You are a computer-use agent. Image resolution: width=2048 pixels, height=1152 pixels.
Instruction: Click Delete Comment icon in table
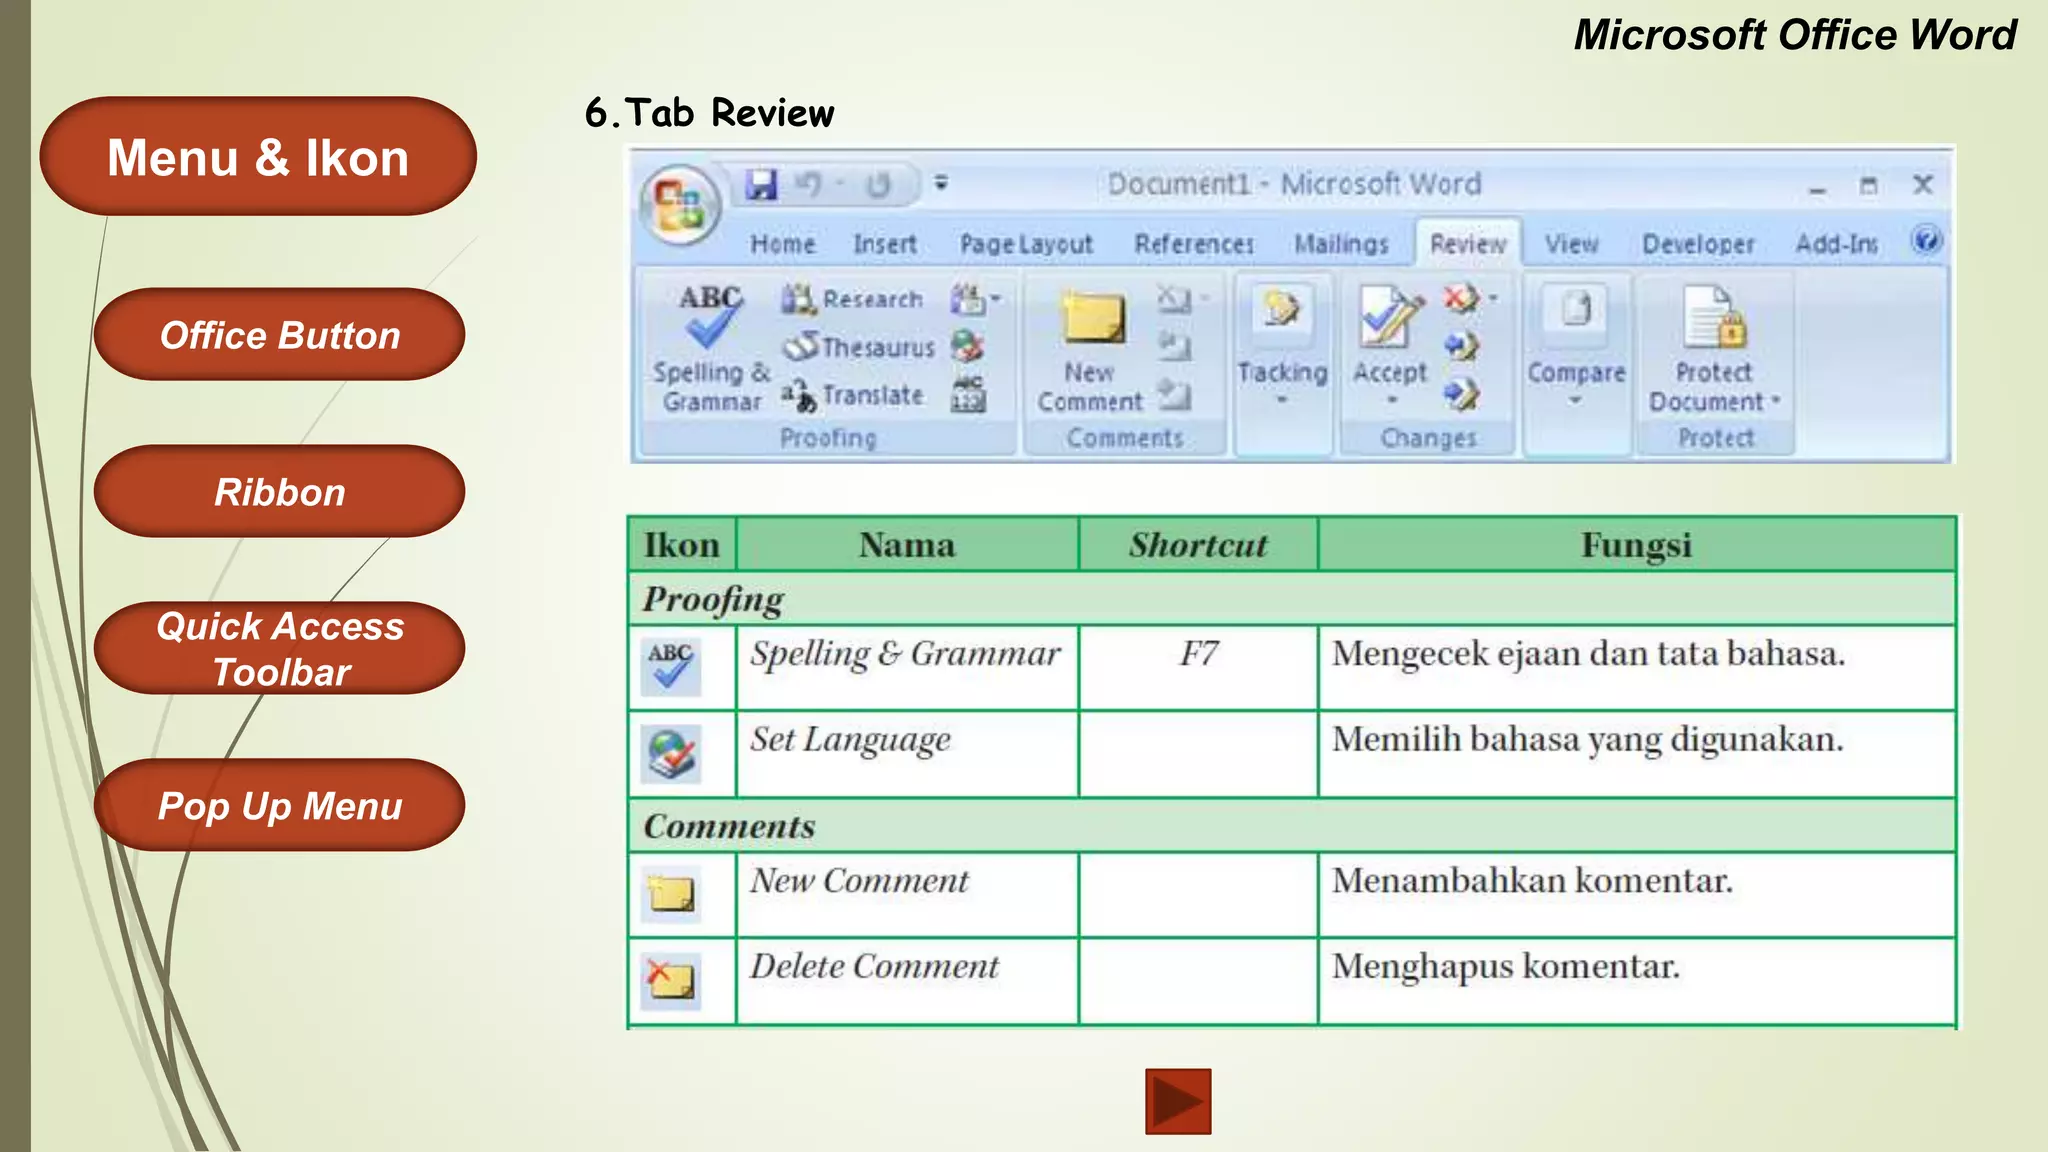[671, 980]
